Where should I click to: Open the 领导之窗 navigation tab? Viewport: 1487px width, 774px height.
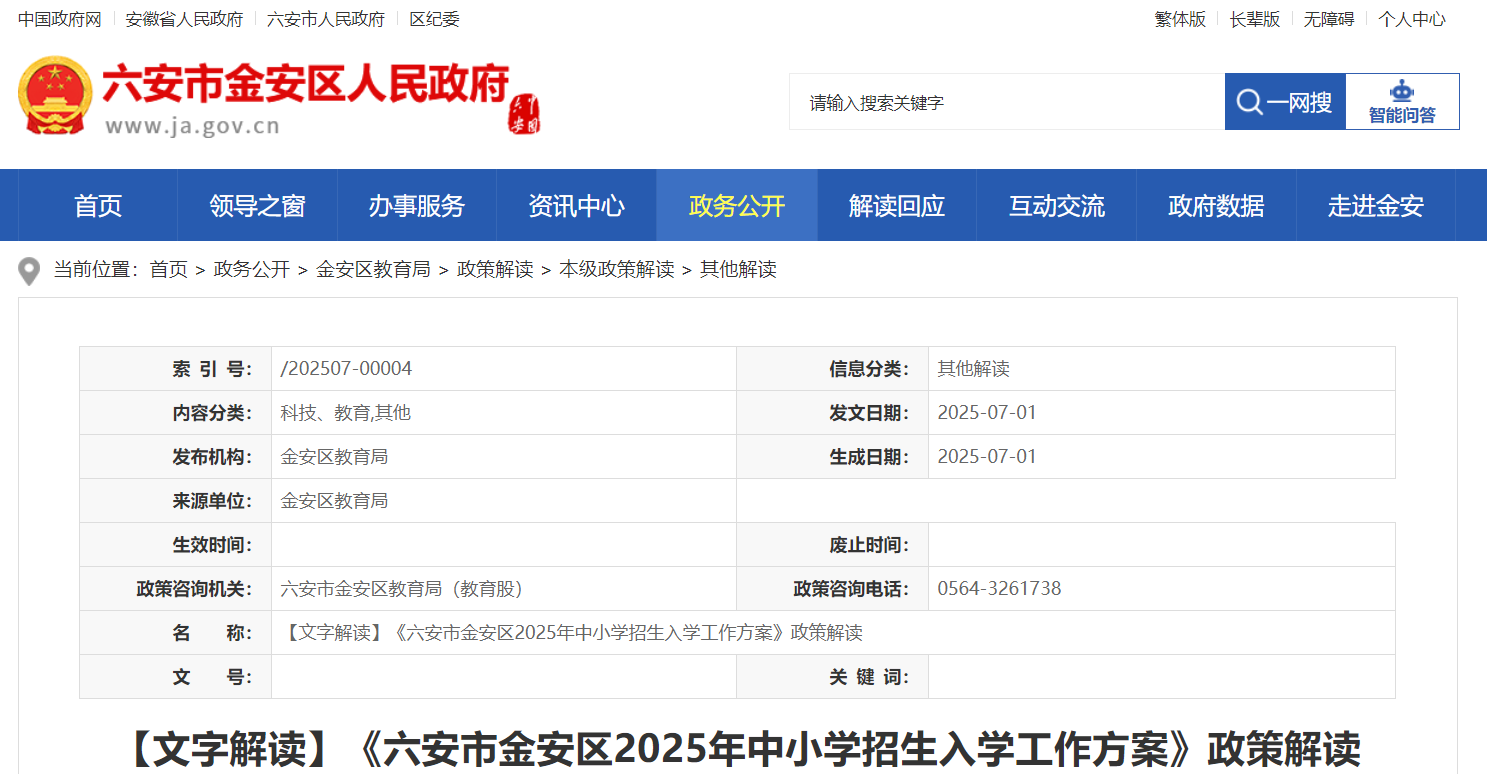[257, 206]
